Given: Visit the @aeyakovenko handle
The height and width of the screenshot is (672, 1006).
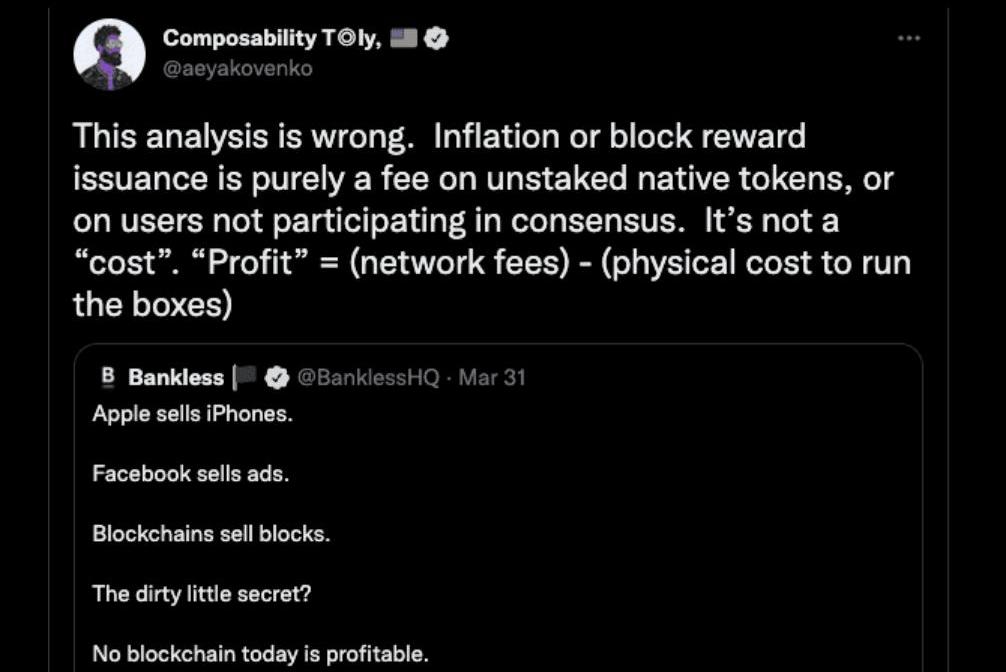Looking at the screenshot, I should click(237, 68).
